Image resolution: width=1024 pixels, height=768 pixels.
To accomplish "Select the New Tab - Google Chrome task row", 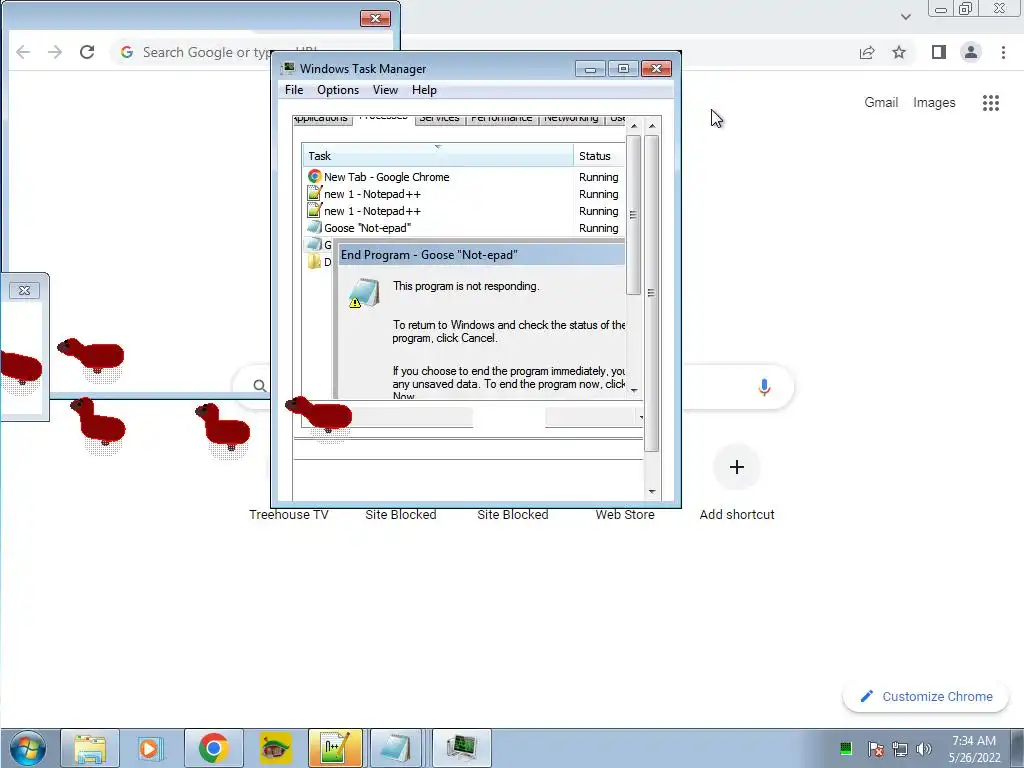I will pos(464,177).
